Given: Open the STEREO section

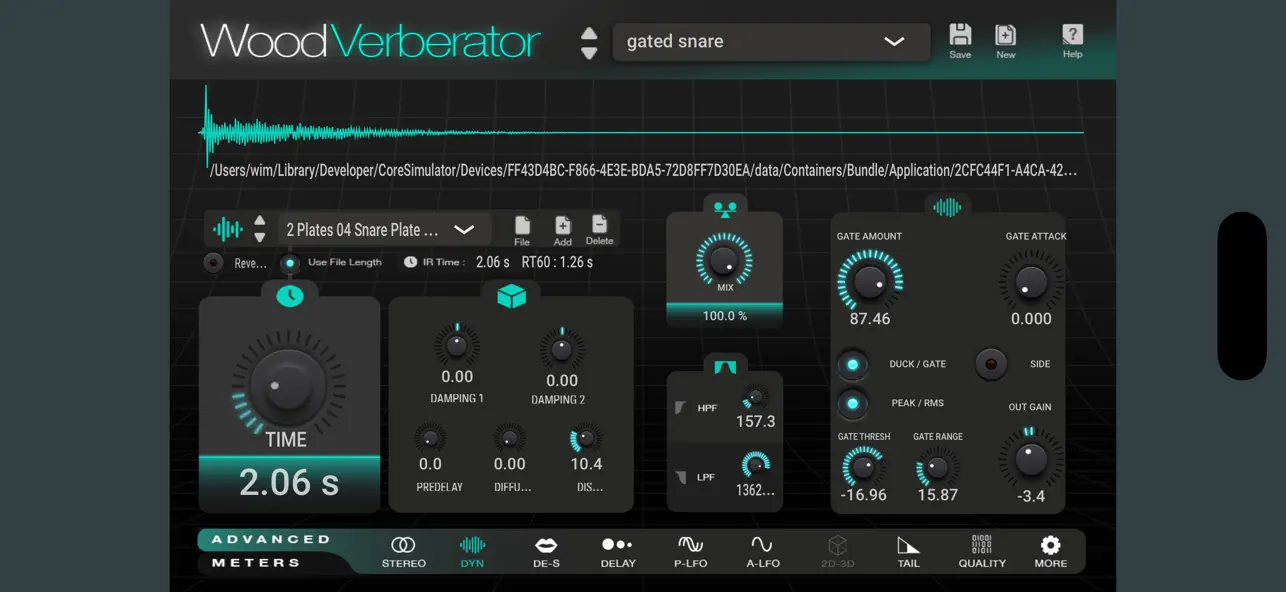Looking at the screenshot, I should tap(403, 552).
